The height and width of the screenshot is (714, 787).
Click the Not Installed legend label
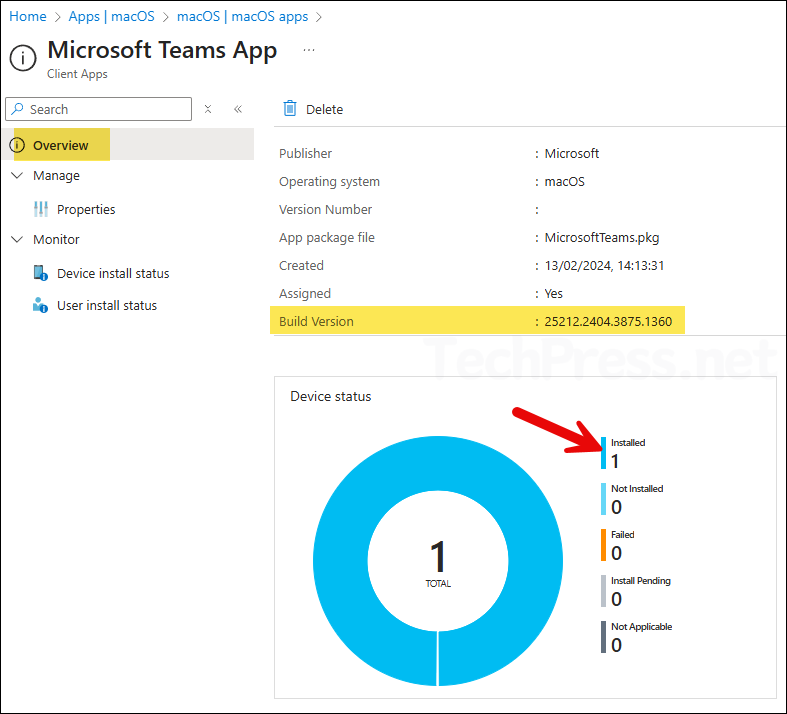coord(637,488)
